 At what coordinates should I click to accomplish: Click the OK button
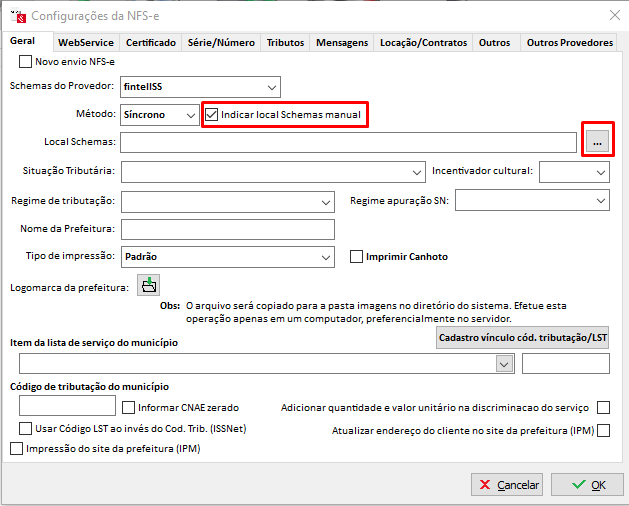tap(589, 485)
